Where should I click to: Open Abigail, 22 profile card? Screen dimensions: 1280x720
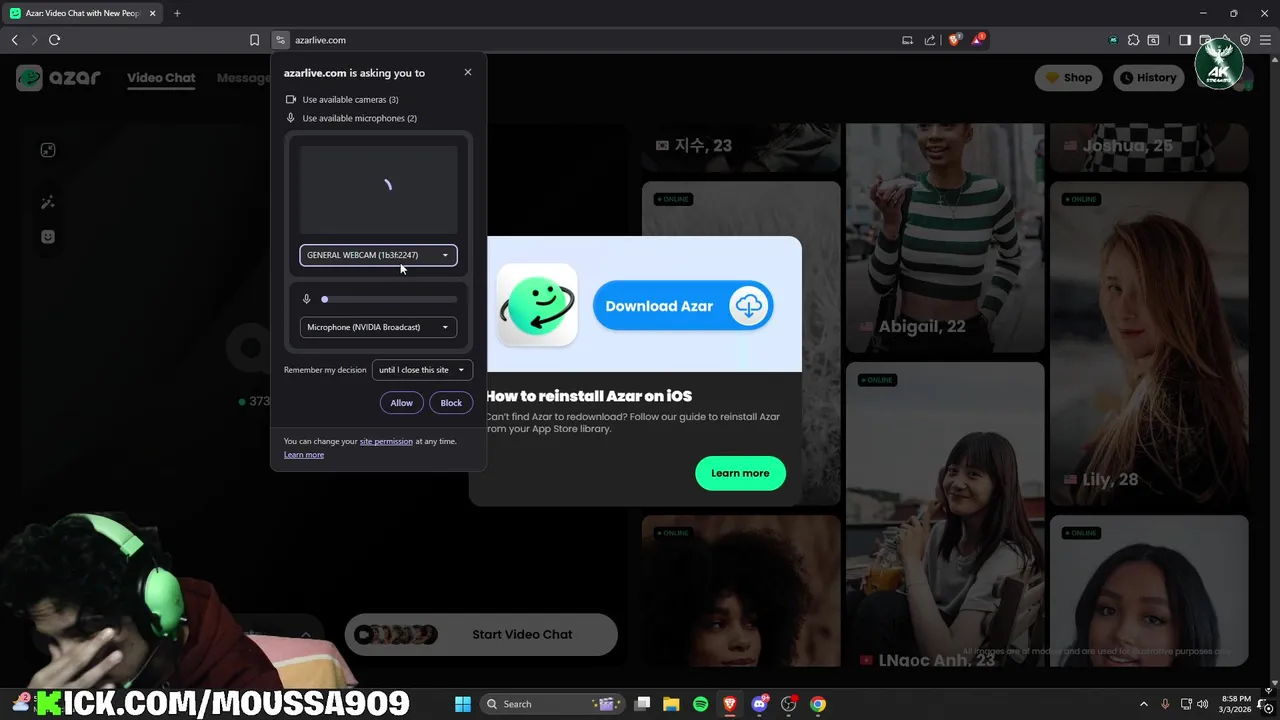click(x=945, y=238)
